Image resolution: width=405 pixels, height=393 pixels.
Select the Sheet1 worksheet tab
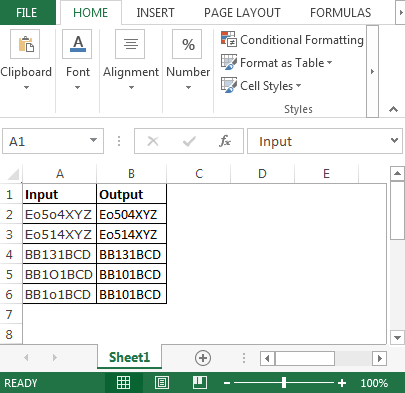129,357
